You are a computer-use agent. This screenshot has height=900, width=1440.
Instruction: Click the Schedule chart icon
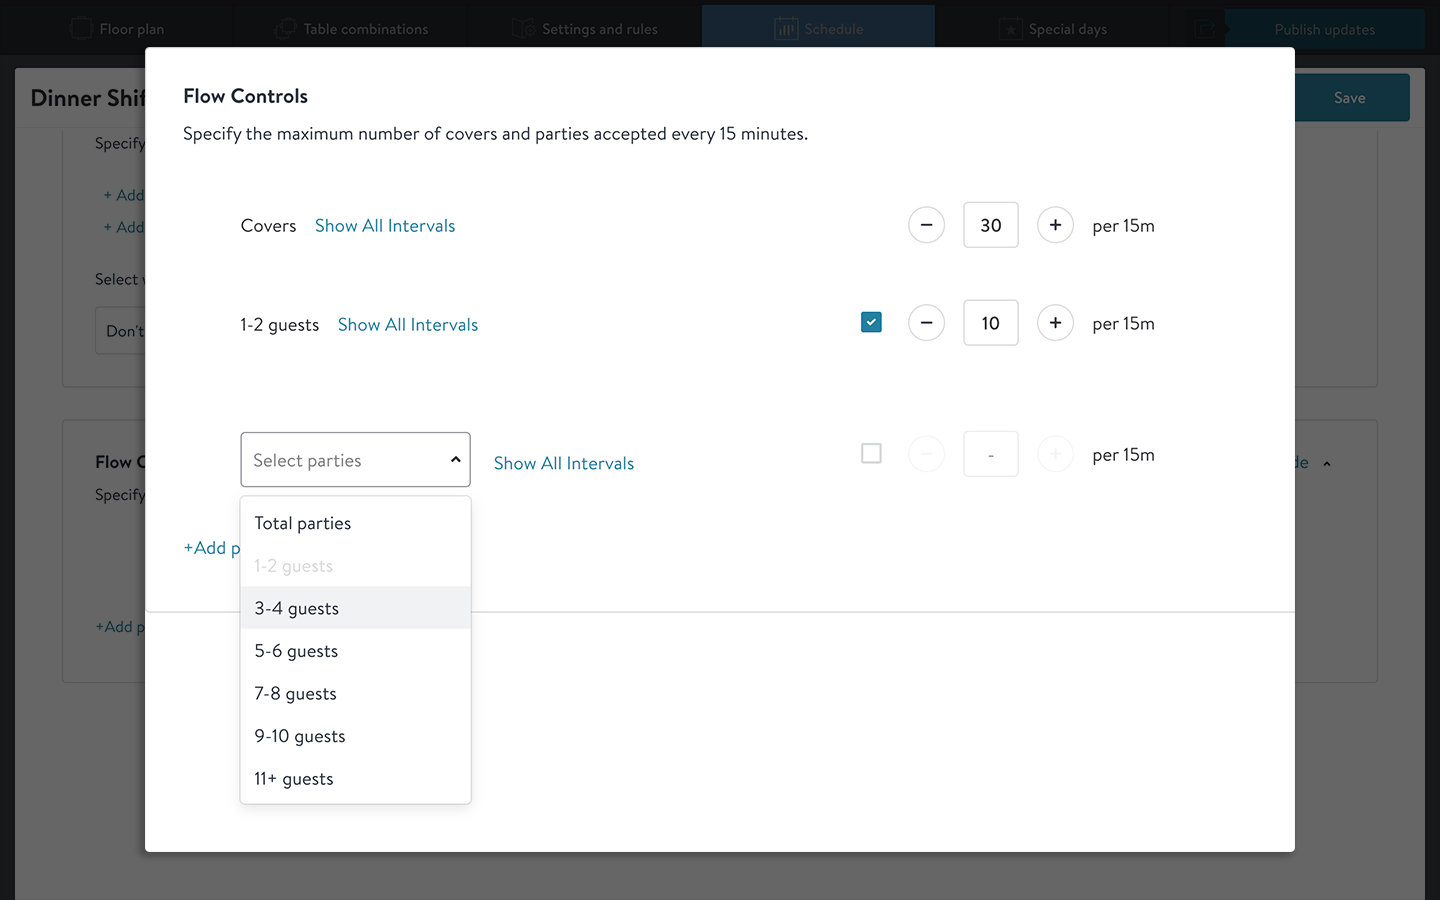point(786,29)
